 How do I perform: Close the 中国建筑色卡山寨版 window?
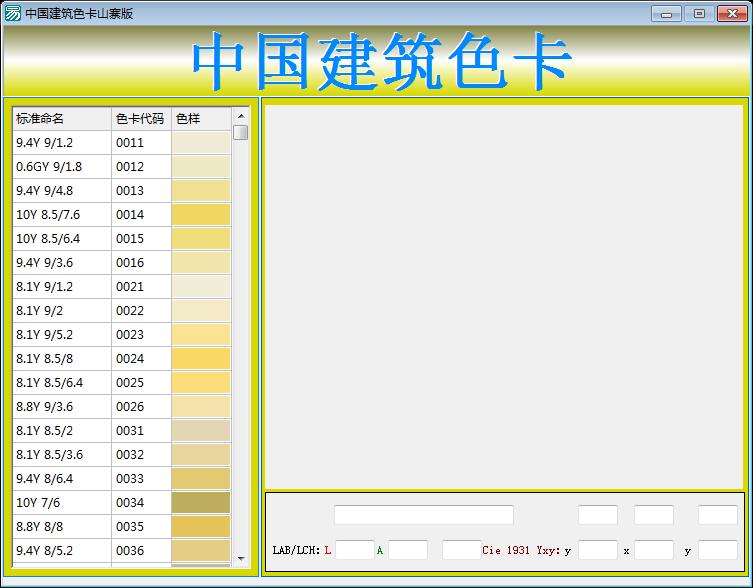[x=732, y=13]
